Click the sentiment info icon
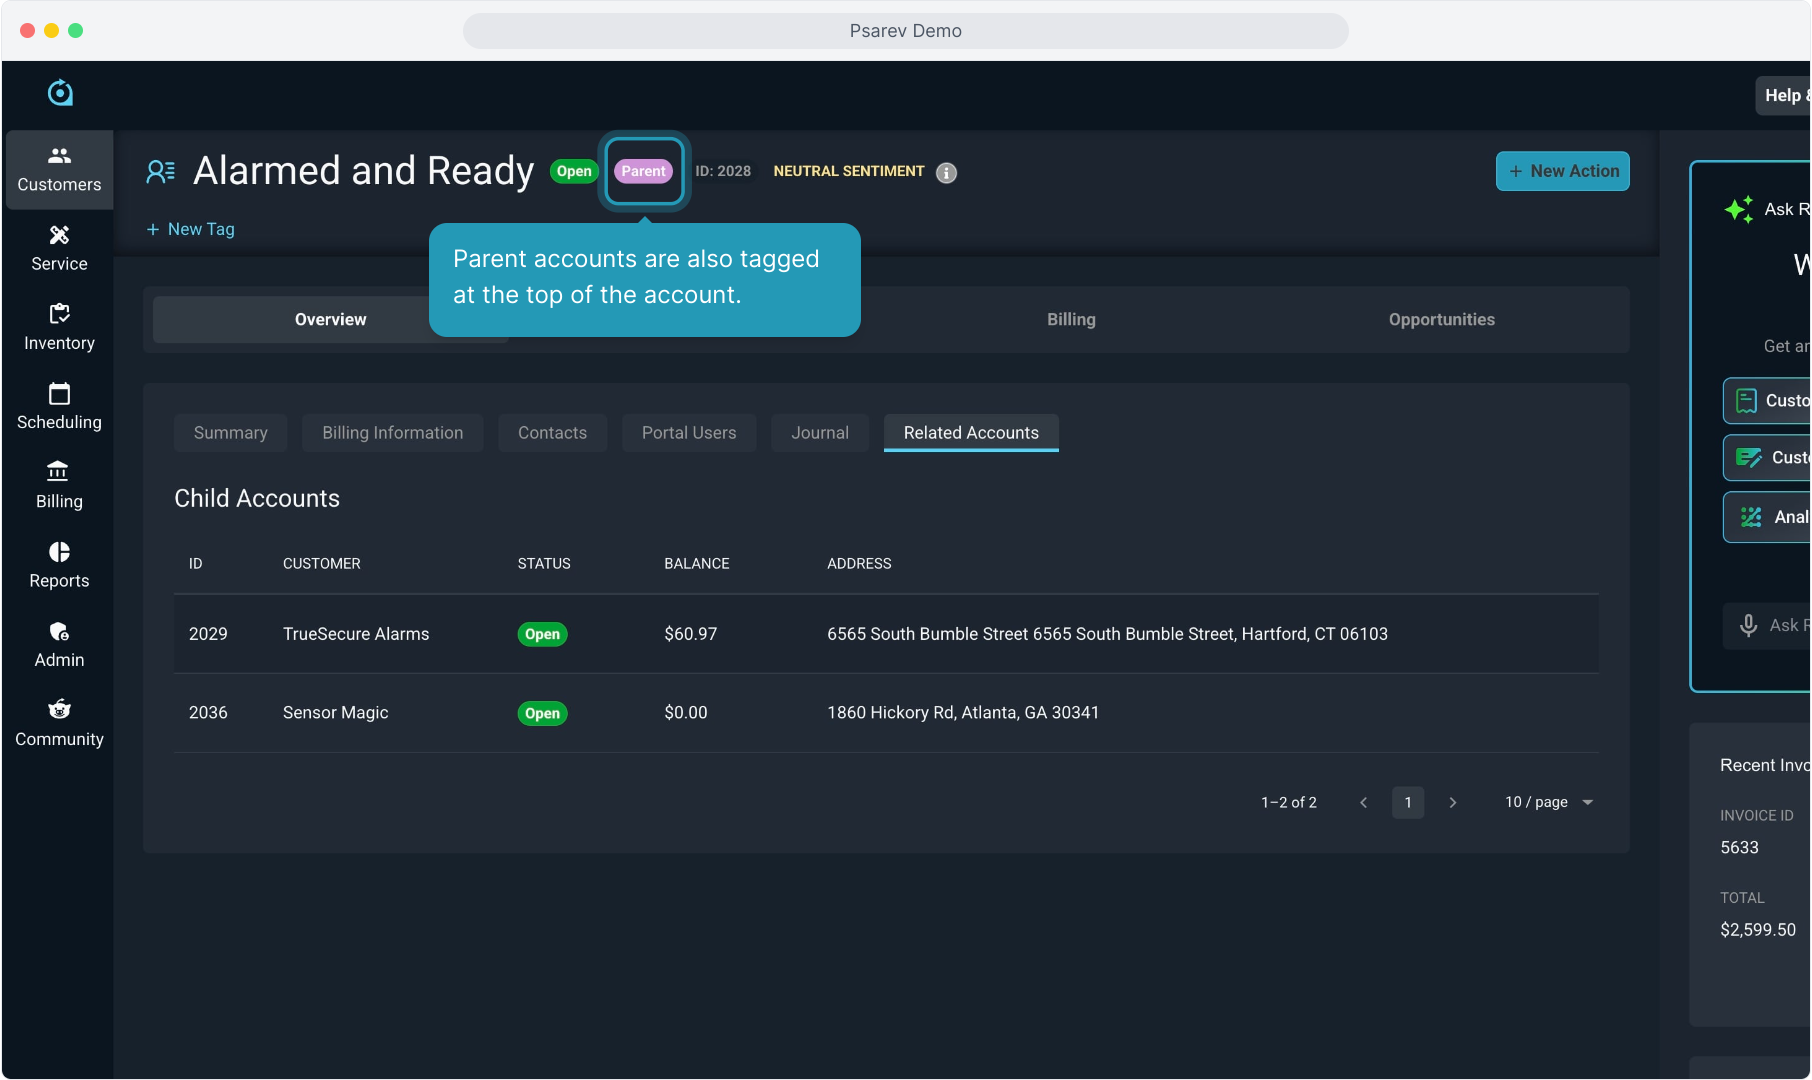Image resolution: width=1812 pixels, height=1080 pixels. point(946,172)
